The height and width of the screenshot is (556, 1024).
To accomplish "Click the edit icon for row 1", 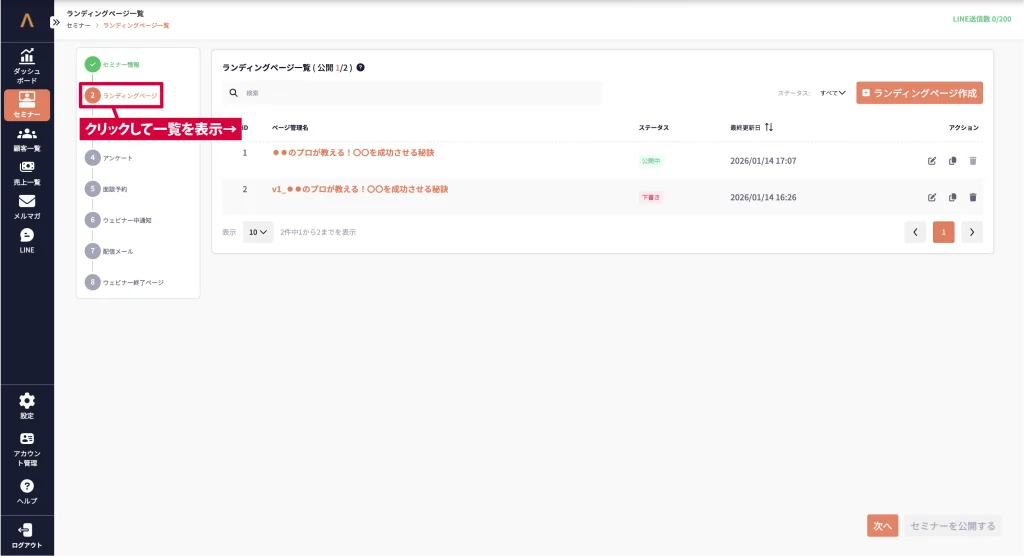I will (x=932, y=161).
